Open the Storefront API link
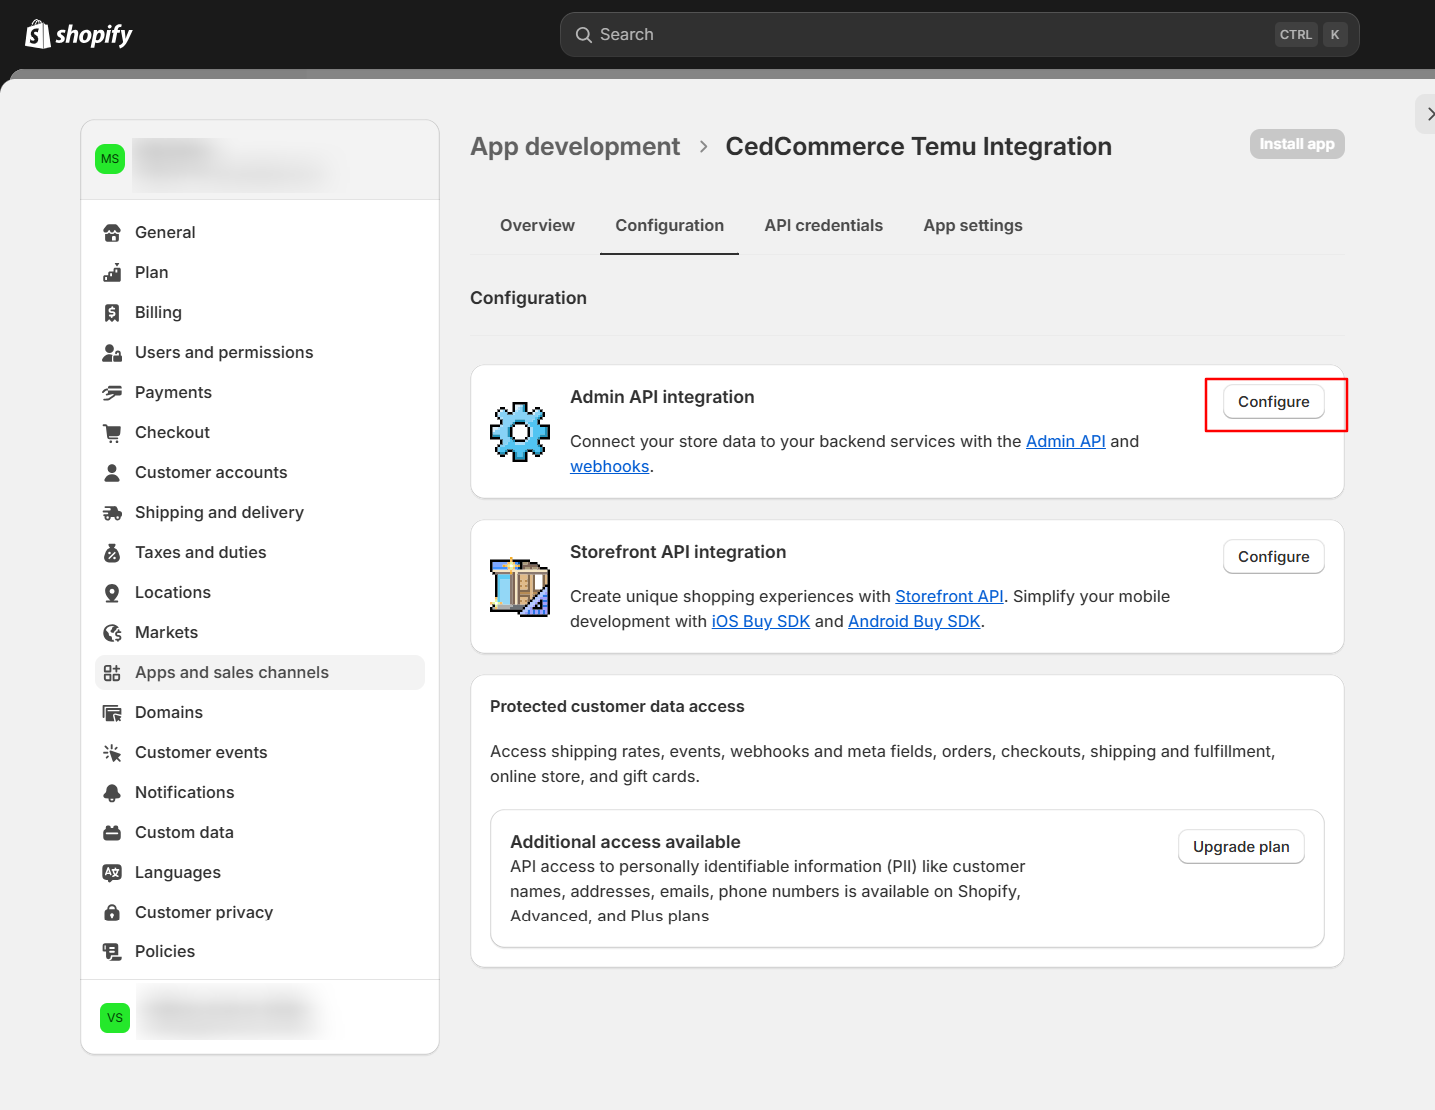Image resolution: width=1435 pixels, height=1110 pixels. tap(949, 597)
